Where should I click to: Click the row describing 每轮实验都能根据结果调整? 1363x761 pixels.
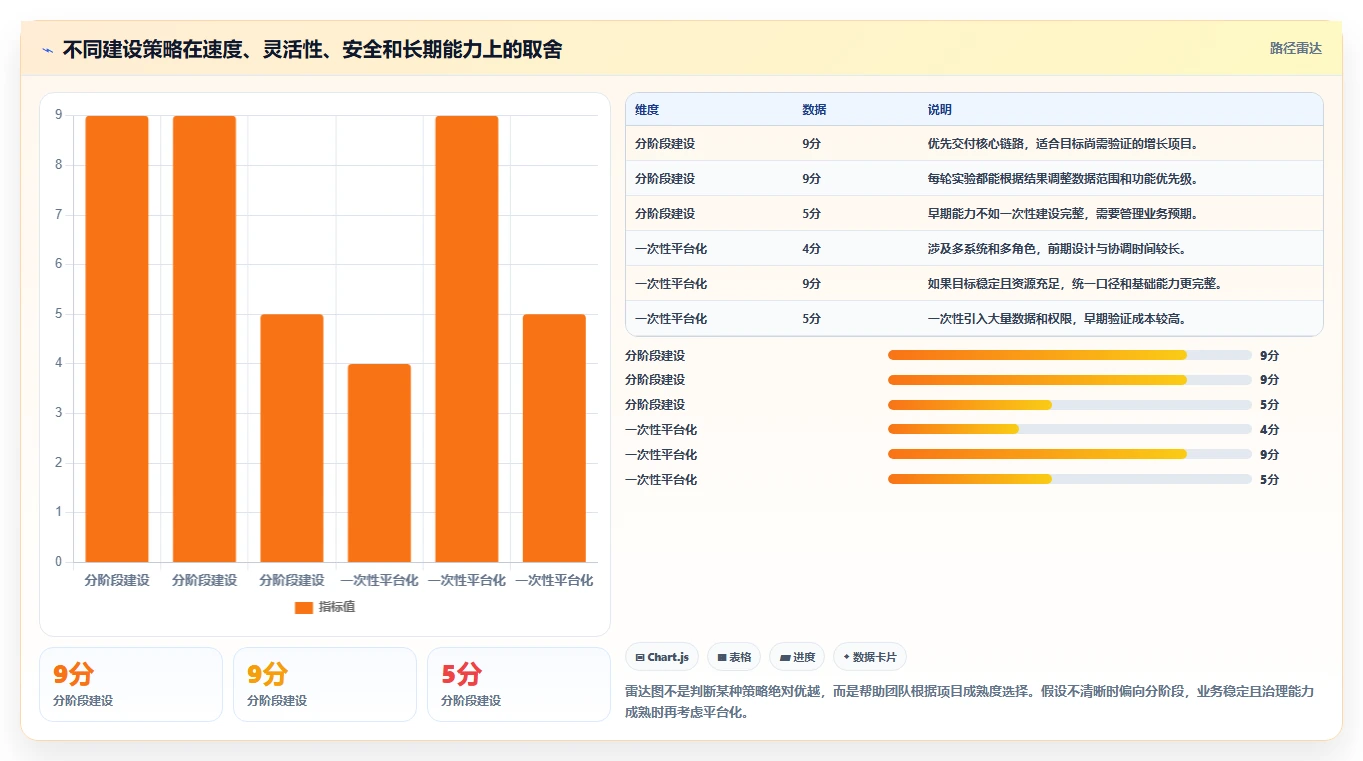974,178
